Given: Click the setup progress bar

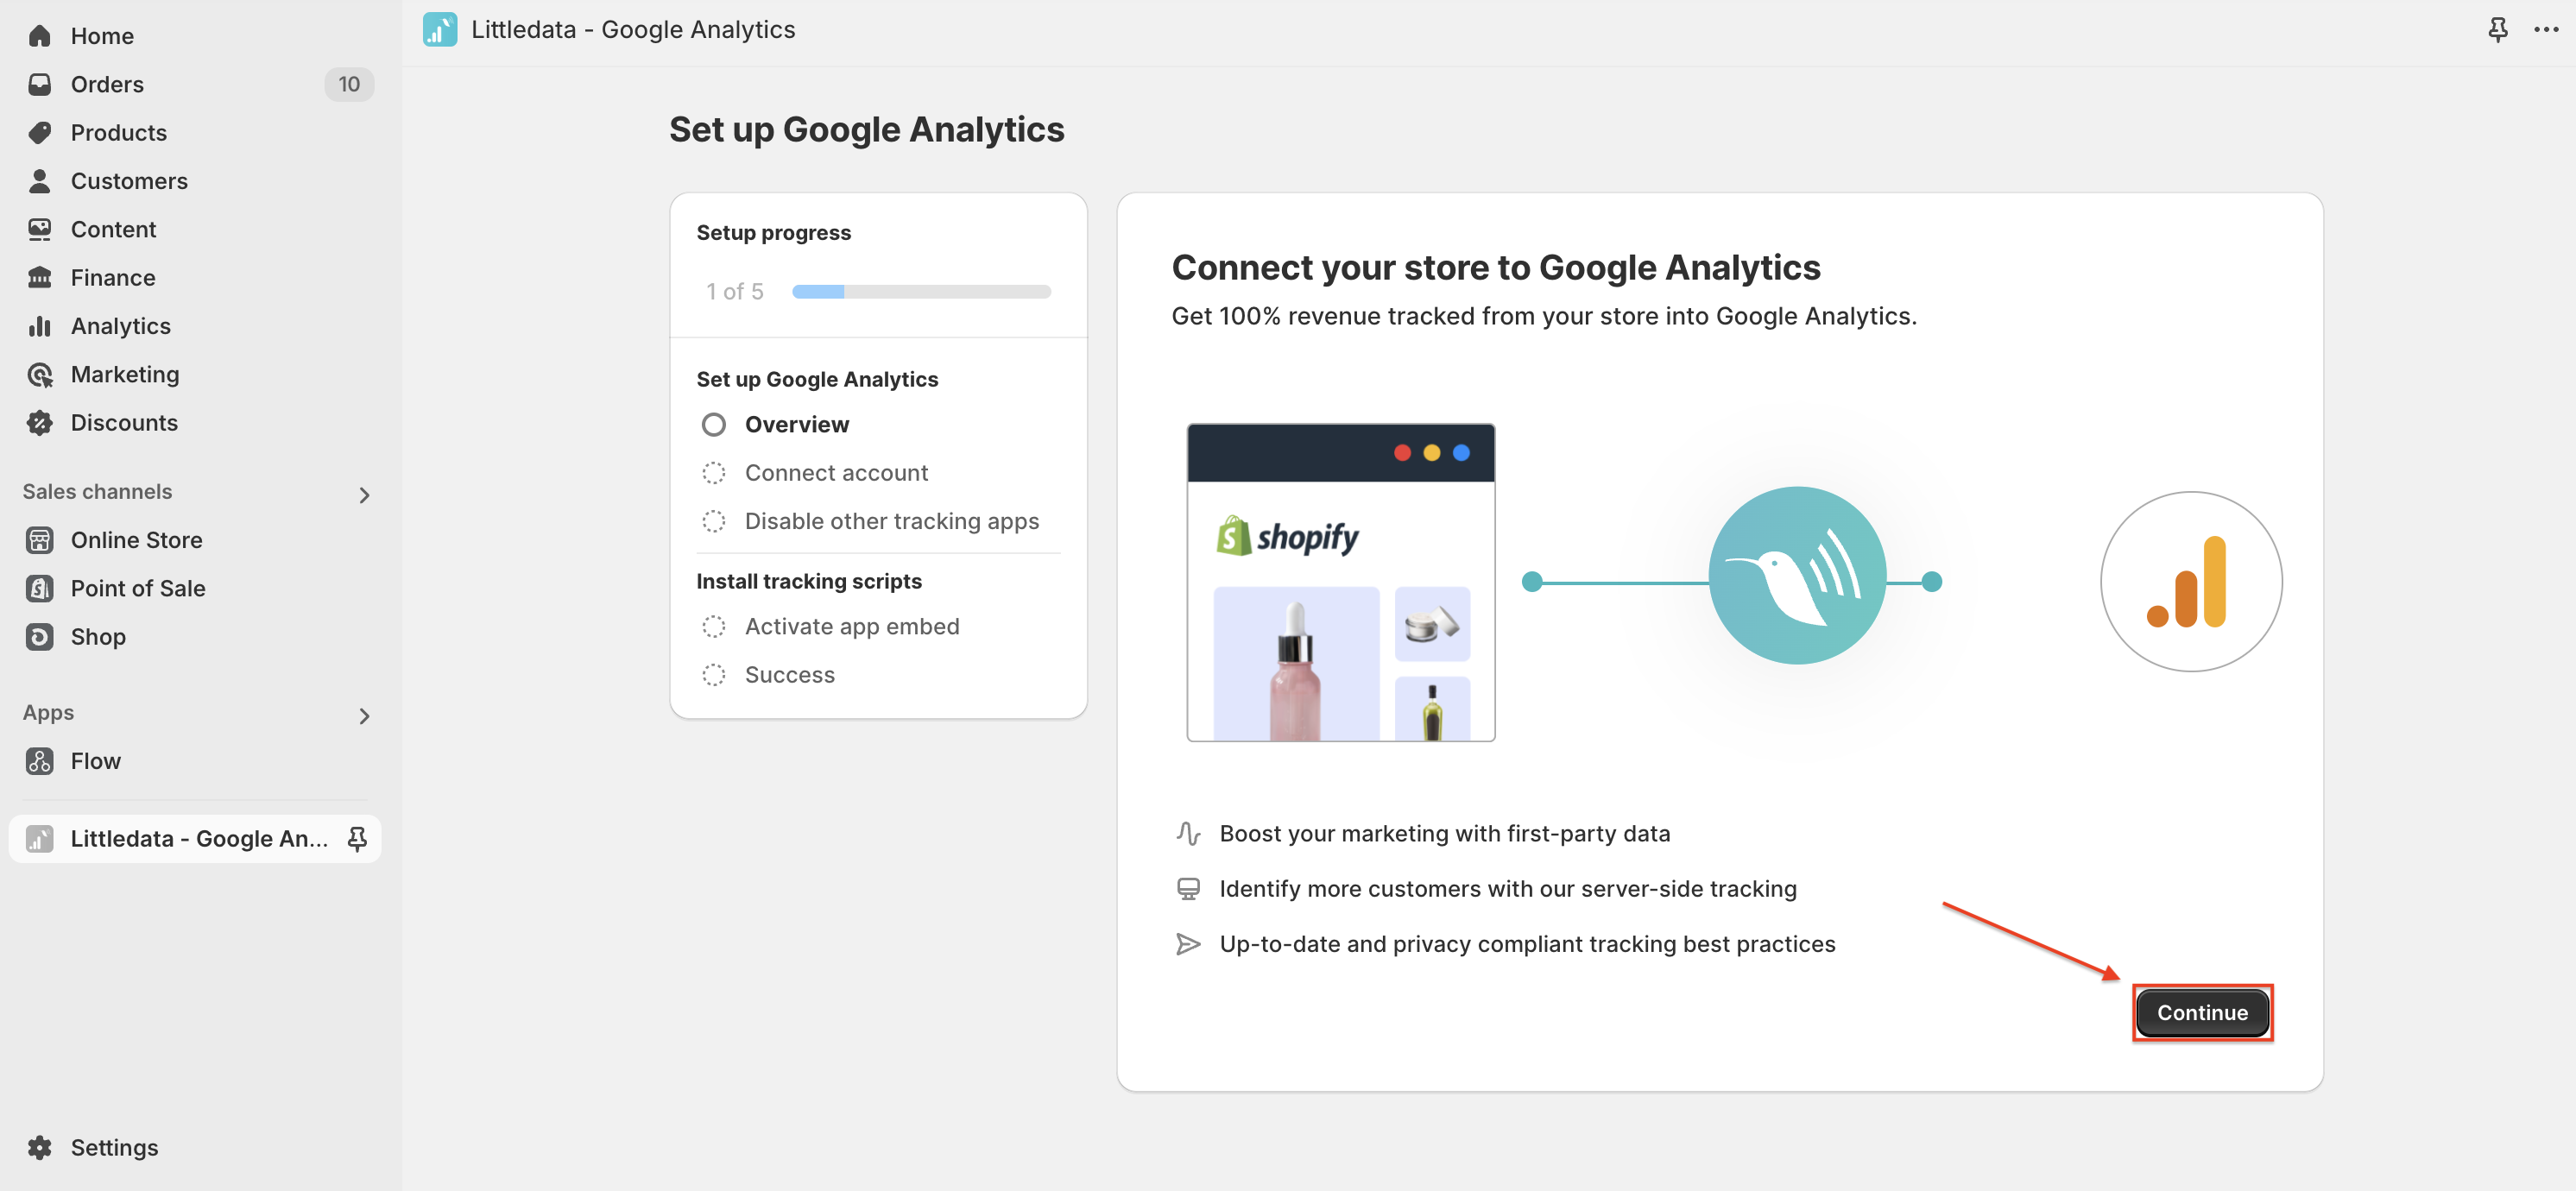Looking at the screenshot, I should tap(921, 292).
